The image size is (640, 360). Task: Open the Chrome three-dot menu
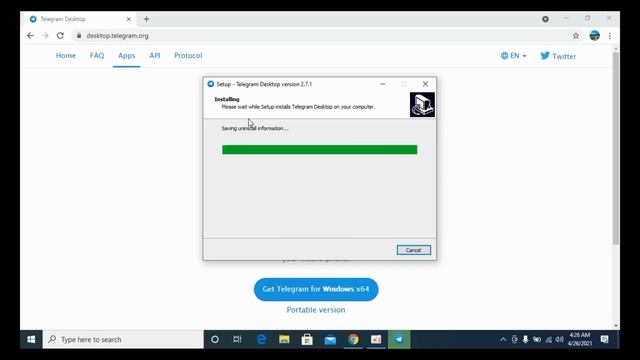[610, 36]
